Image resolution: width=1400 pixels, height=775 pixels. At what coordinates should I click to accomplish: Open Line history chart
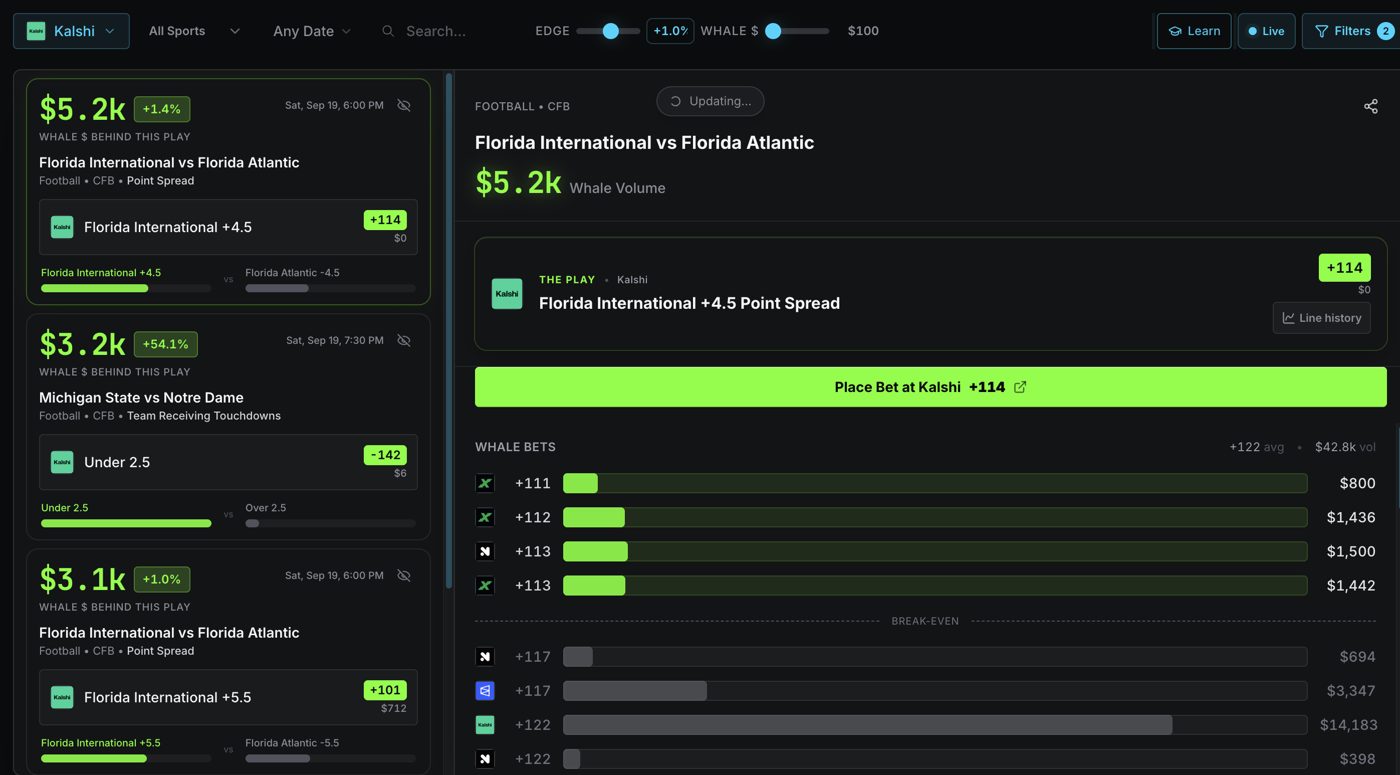click(x=1322, y=318)
